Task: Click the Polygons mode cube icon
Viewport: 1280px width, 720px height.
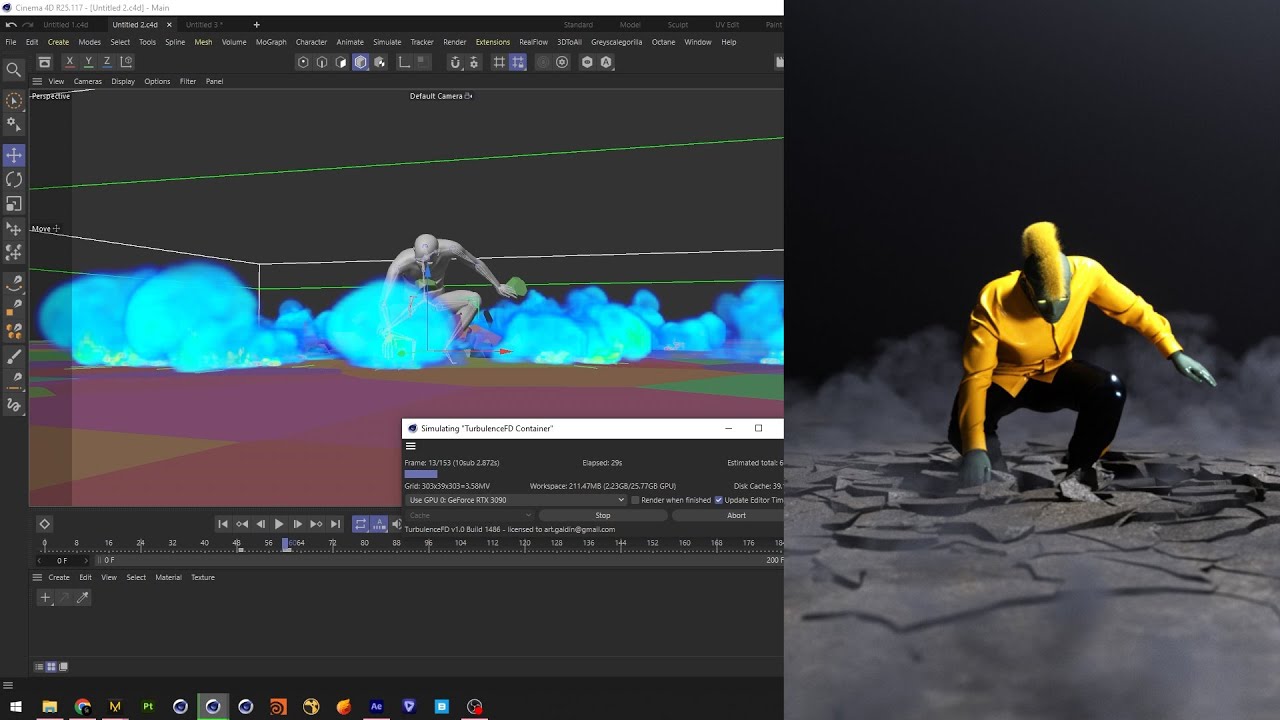Action: point(341,62)
